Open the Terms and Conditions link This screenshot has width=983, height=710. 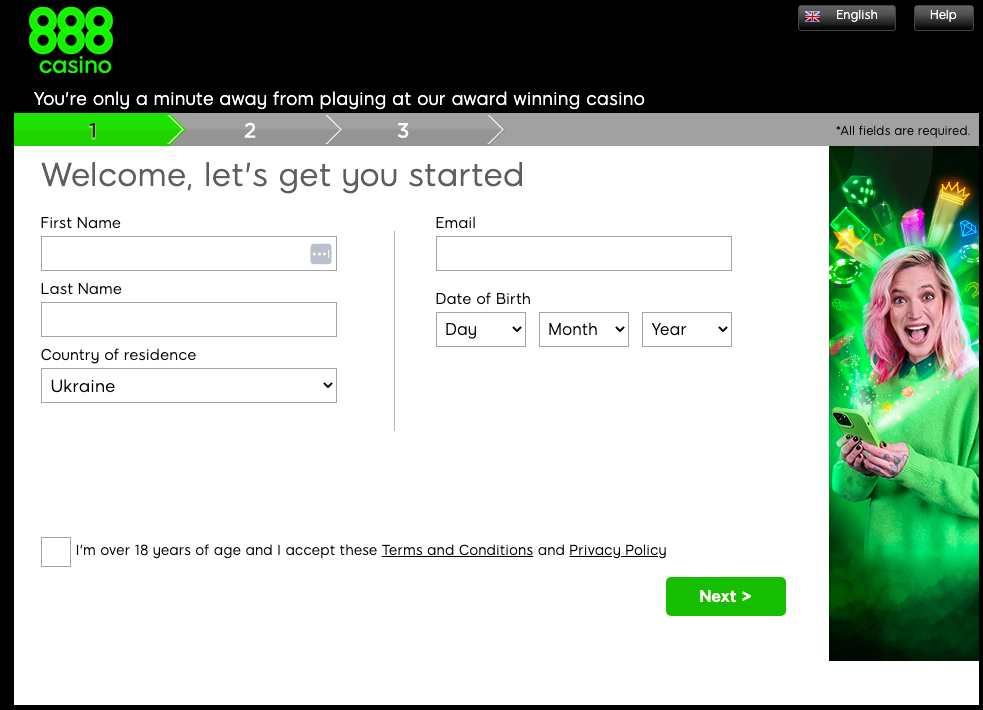coord(457,550)
